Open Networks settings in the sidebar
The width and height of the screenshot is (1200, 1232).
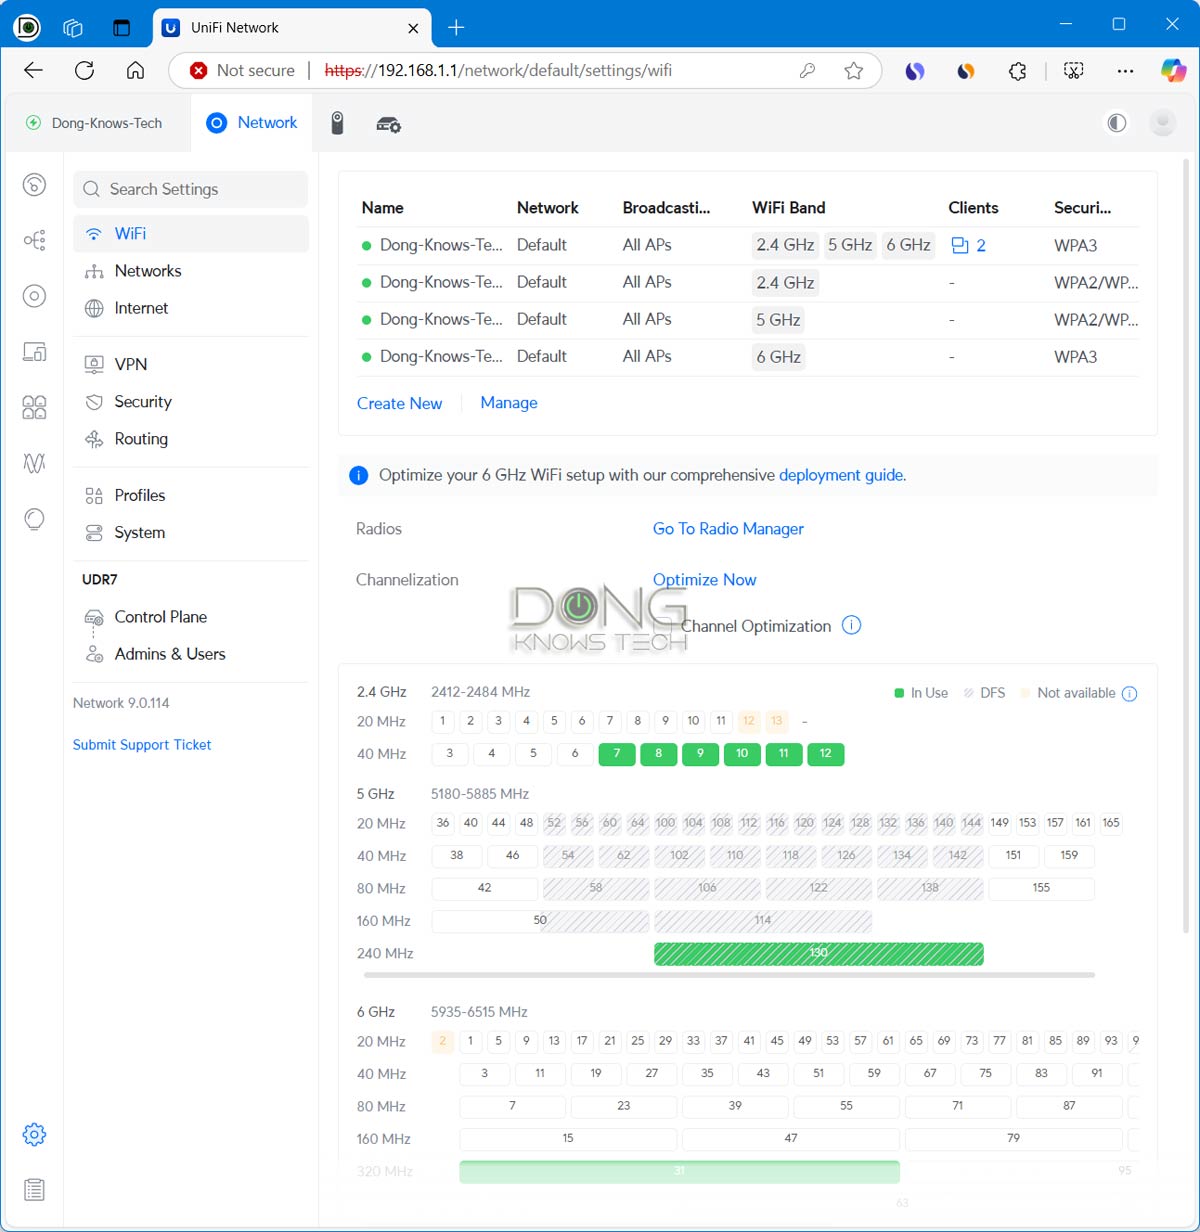(147, 271)
